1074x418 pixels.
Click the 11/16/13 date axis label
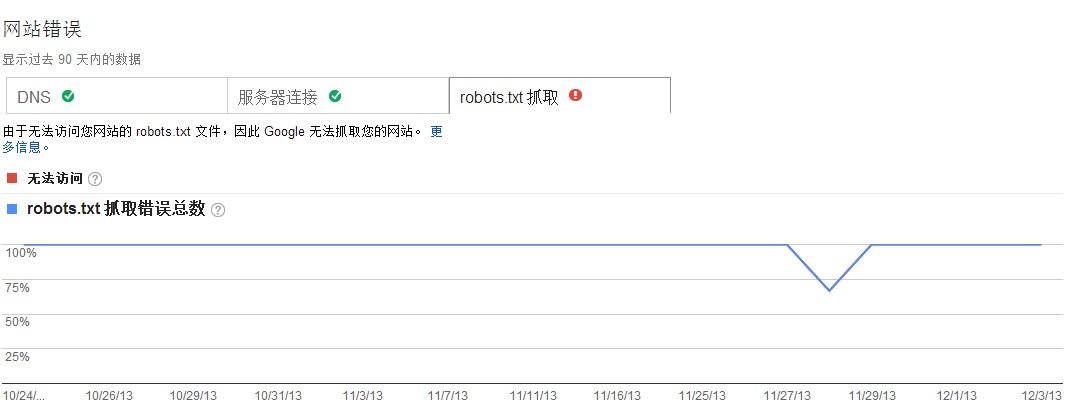617,396
